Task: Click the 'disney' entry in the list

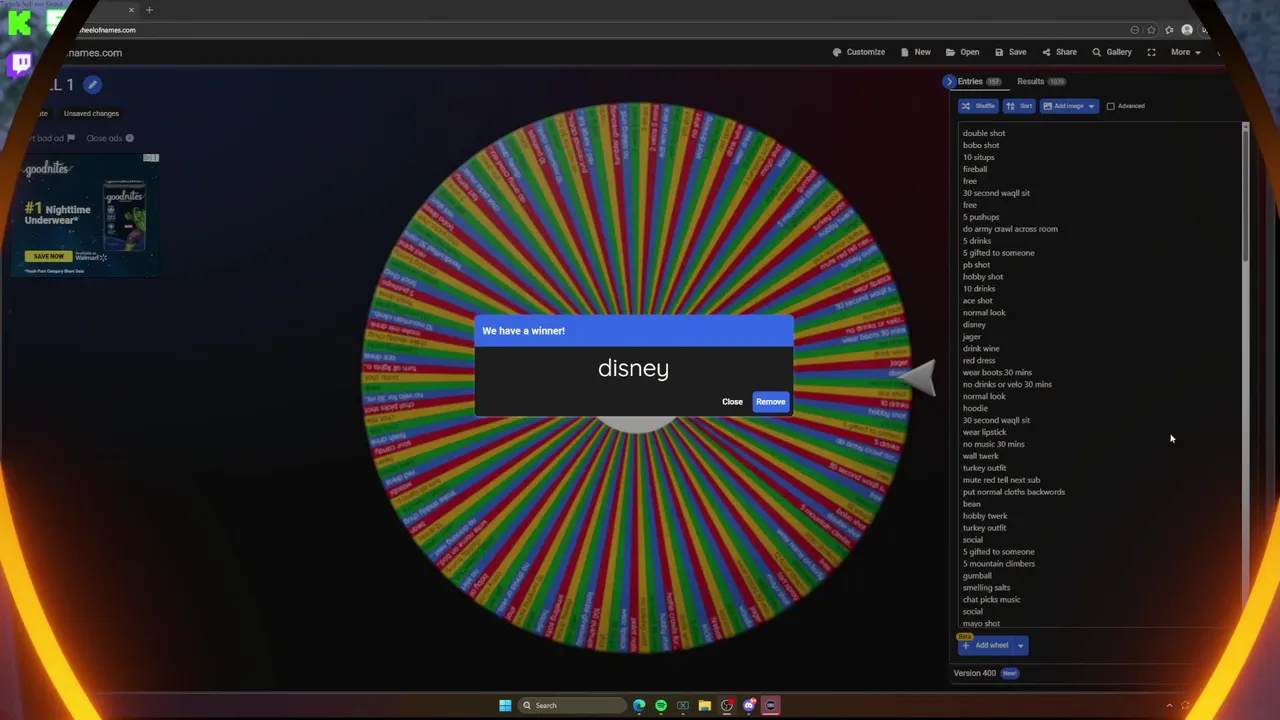Action: (x=974, y=325)
